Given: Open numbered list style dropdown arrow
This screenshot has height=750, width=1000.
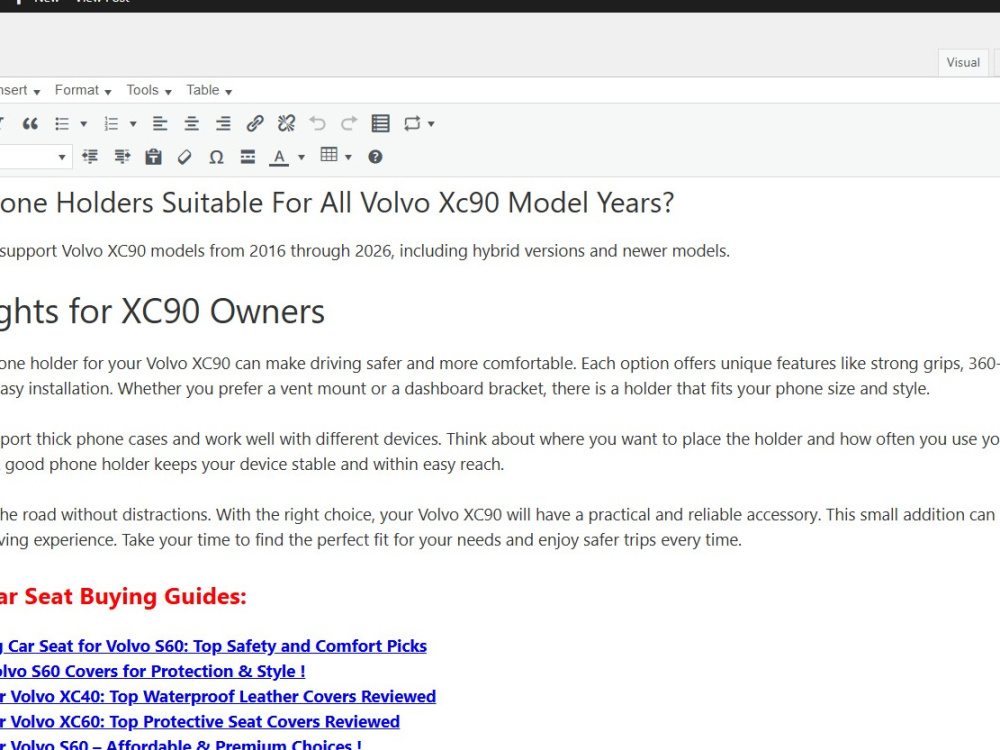Looking at the screenshot, I should 133,124.
